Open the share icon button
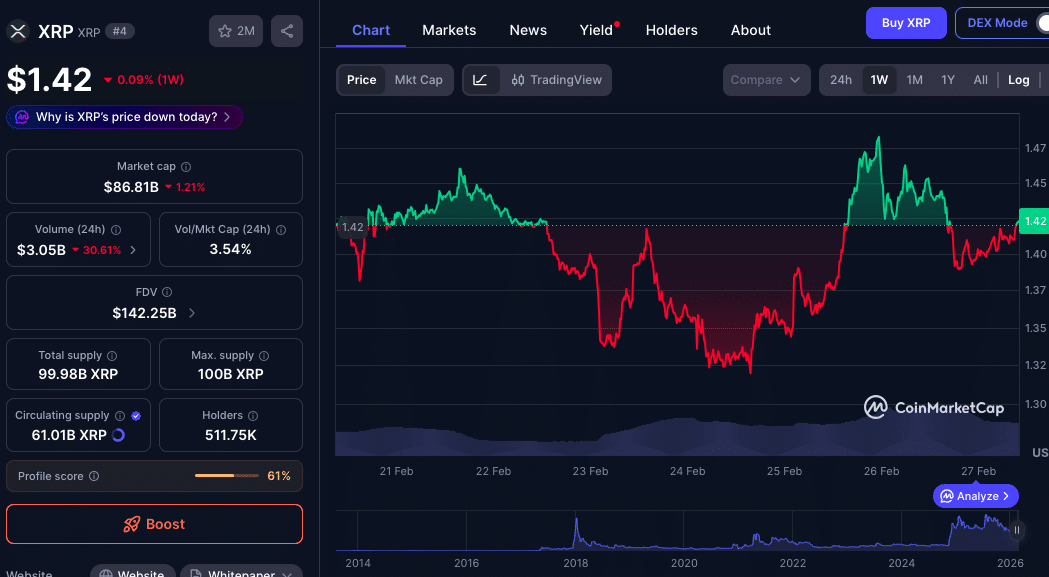This screenshot has height=577, width=1049. pos(287,31)
